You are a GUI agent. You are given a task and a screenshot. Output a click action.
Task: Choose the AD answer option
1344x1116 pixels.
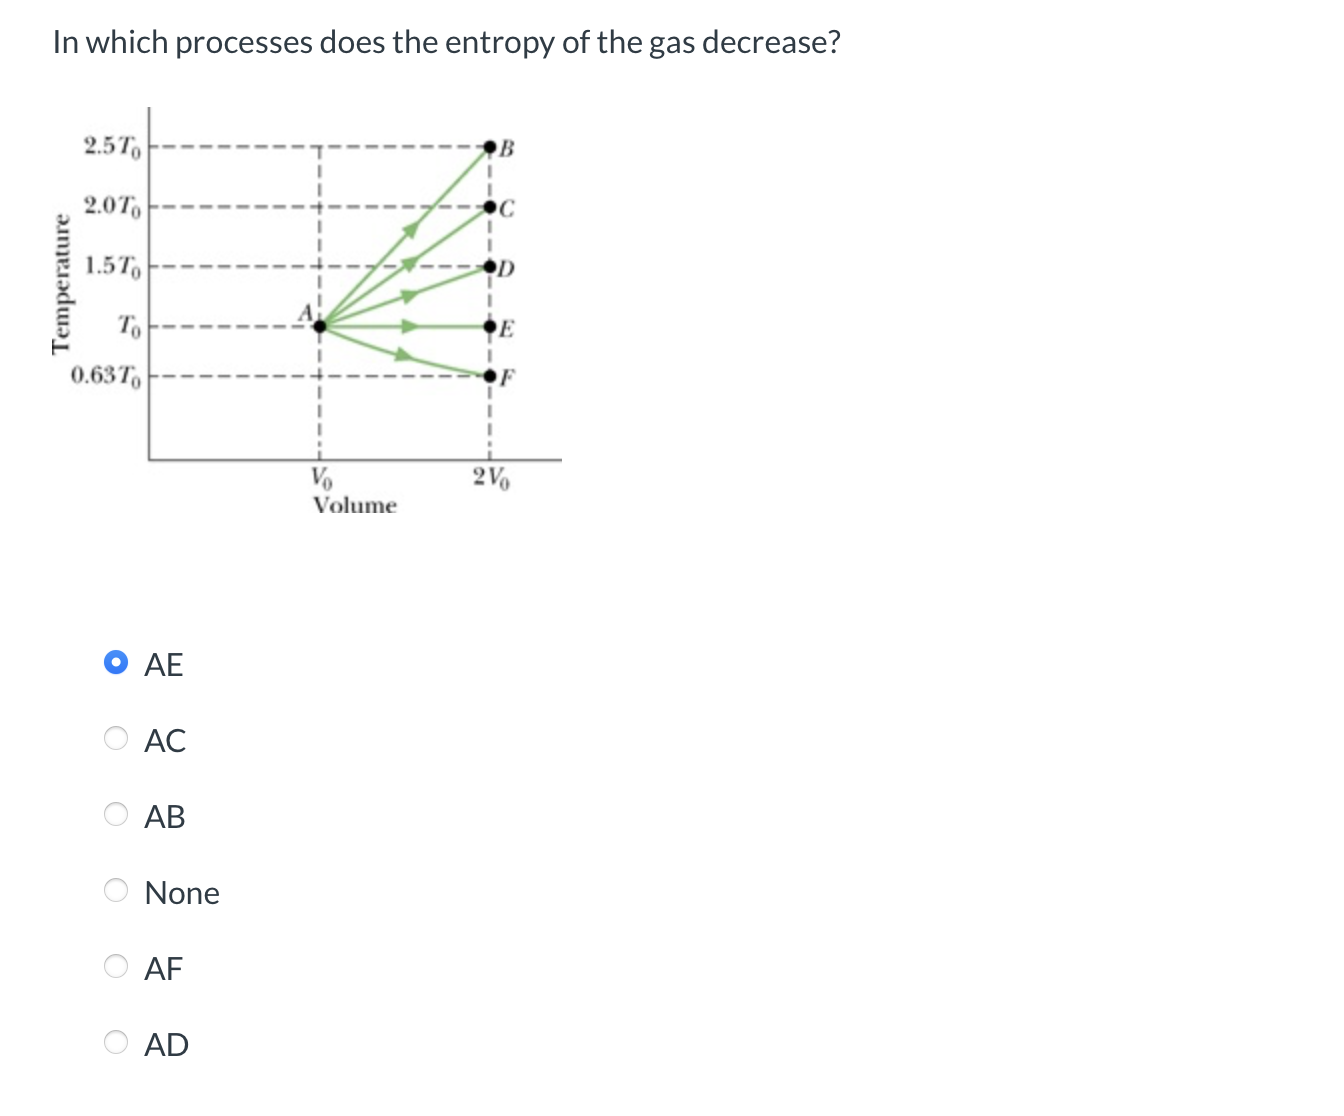coord(116,1043)
